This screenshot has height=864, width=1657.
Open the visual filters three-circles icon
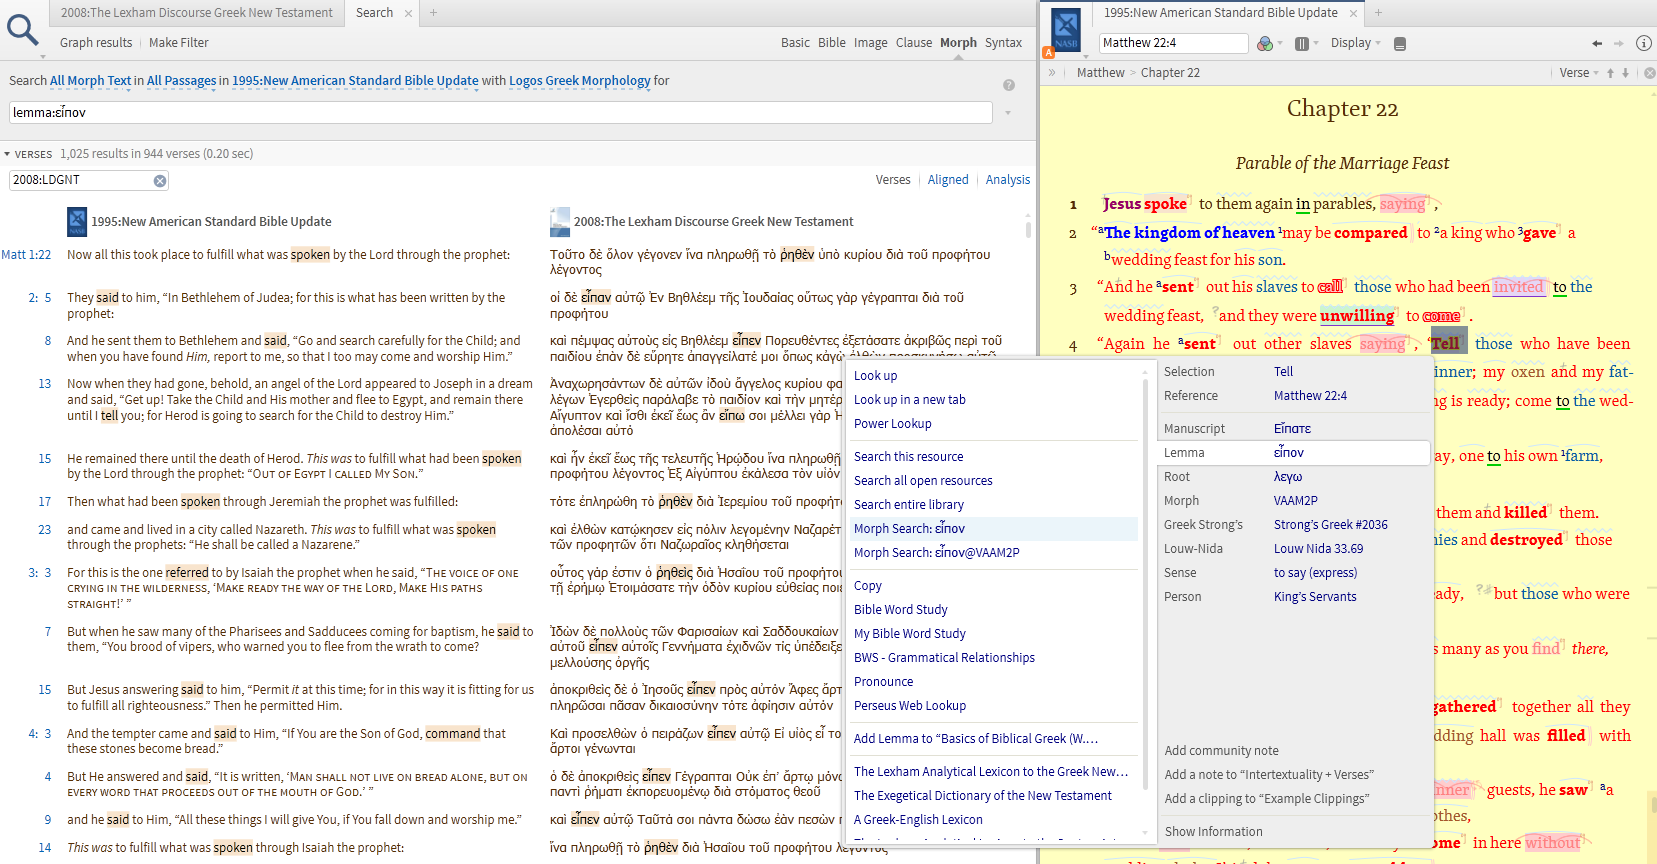[1265, 43]
